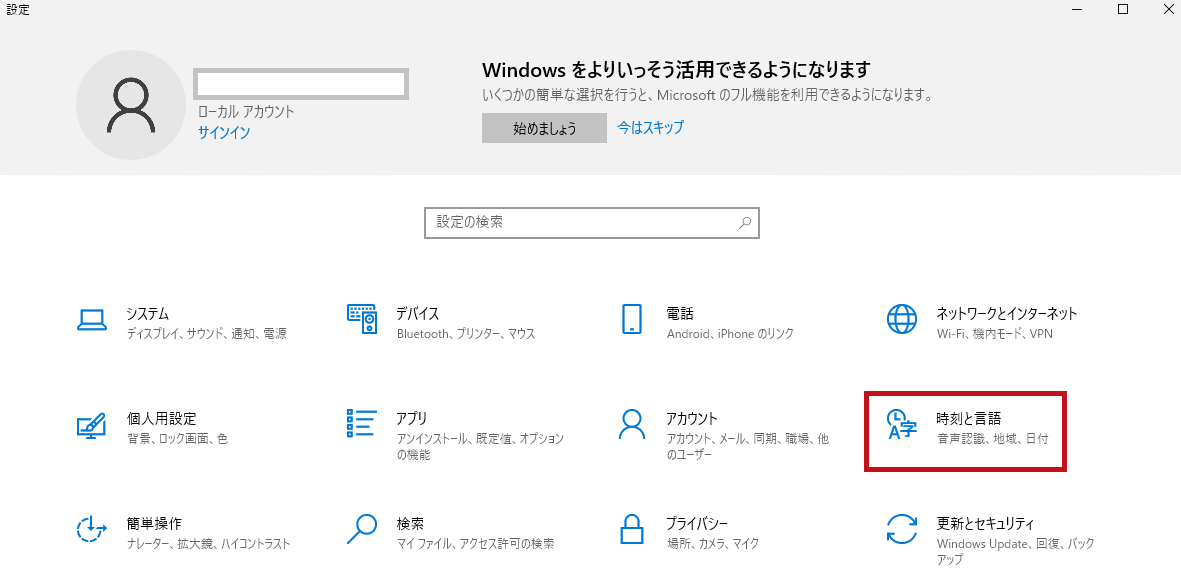Open the 電話 phone icon

[632, 320]
